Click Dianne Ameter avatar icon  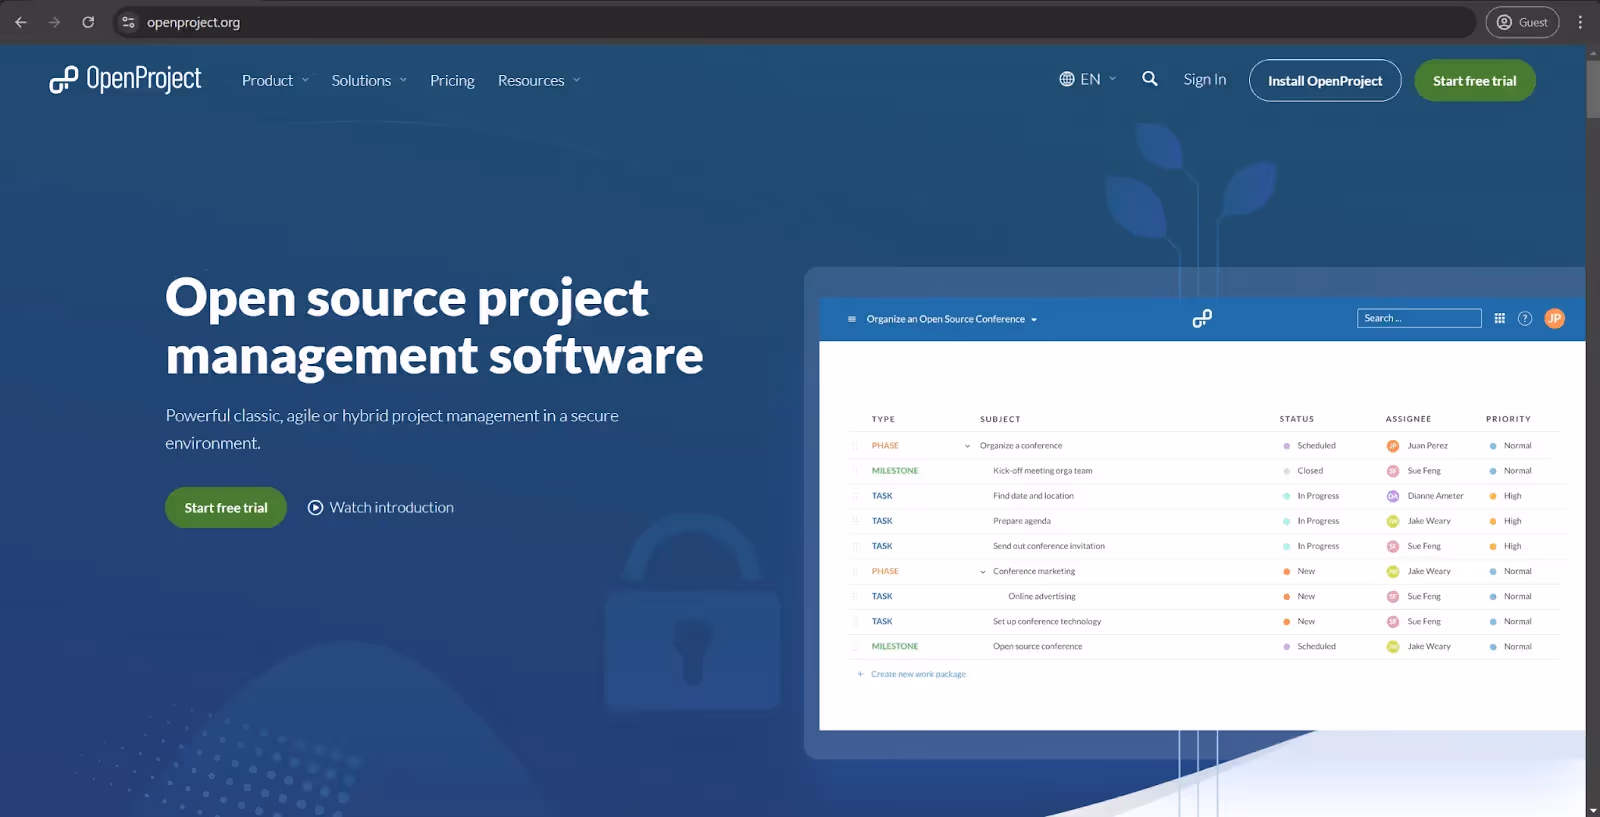pos(1393,496)
